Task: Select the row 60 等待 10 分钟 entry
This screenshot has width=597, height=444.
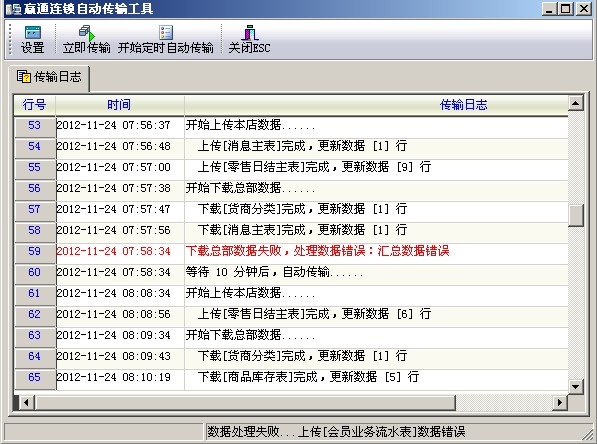Action: 291,272
